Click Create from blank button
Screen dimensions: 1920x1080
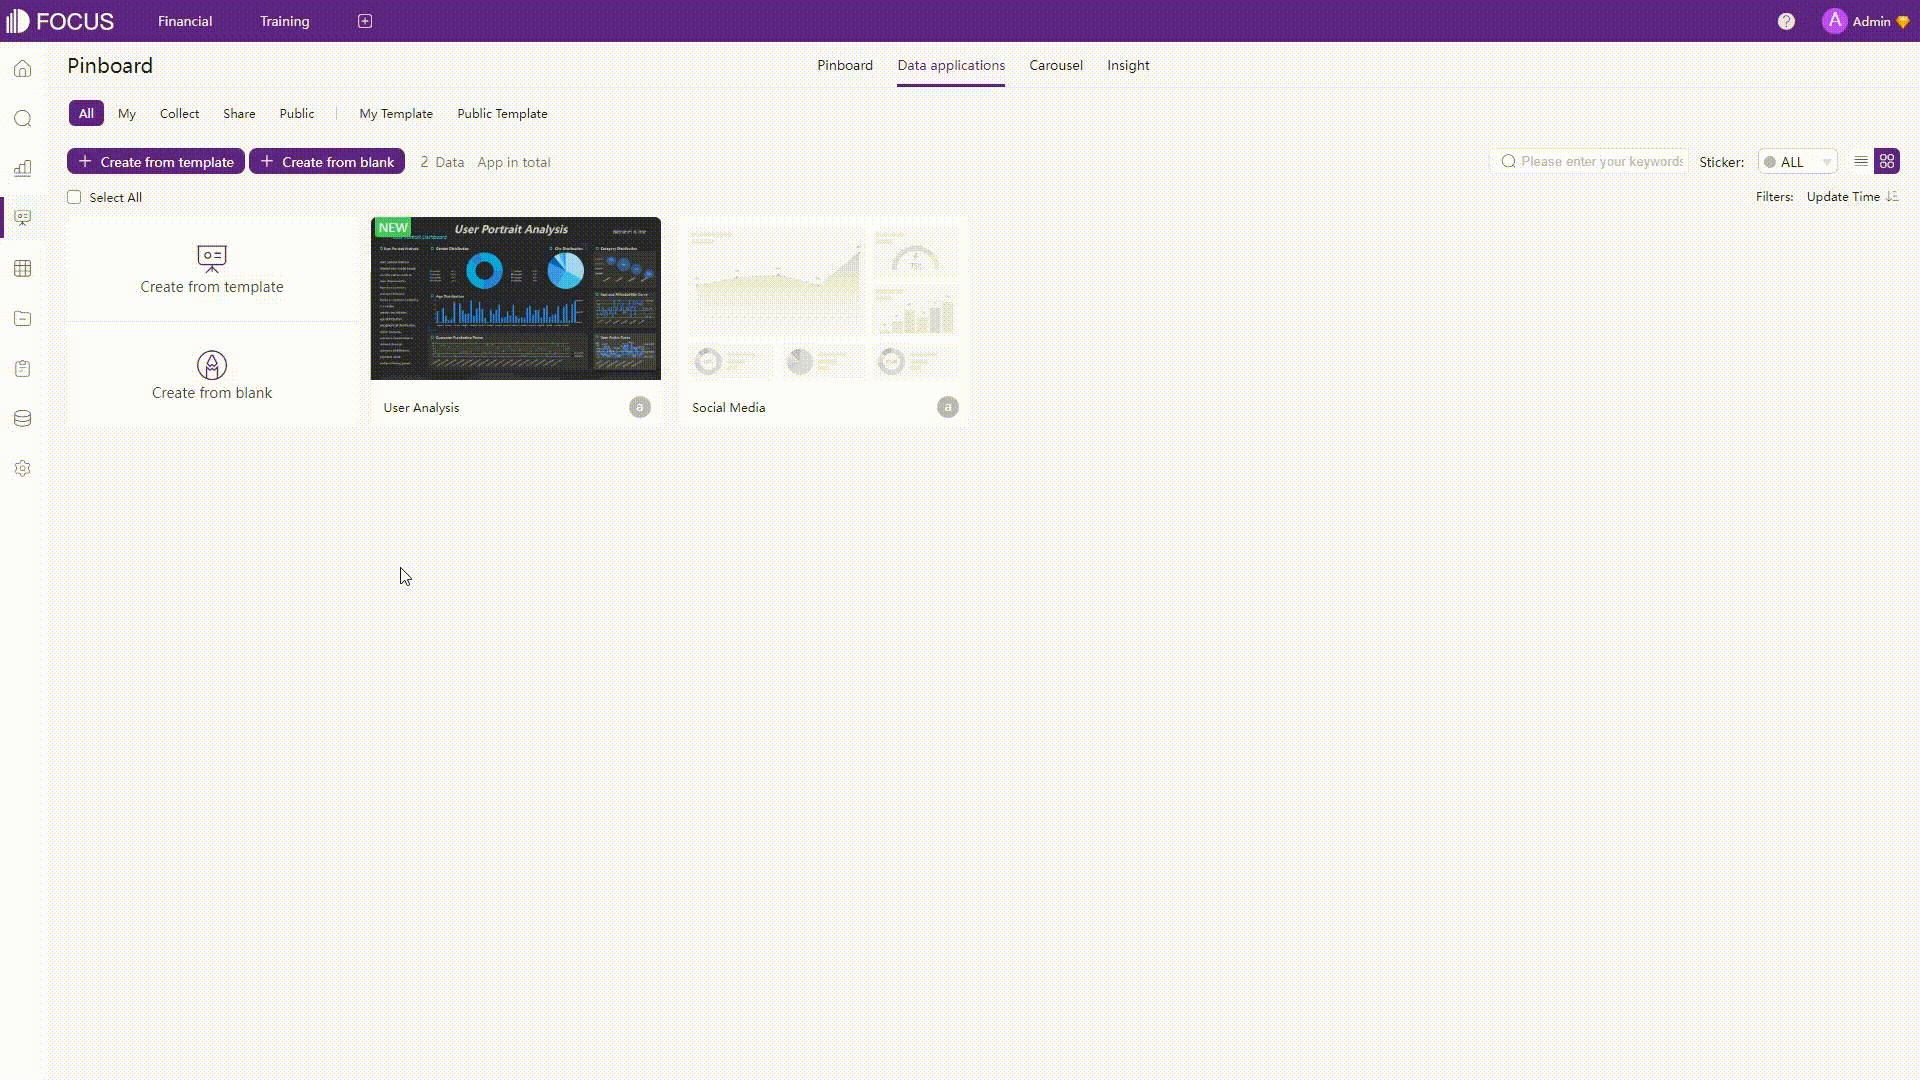point(327,161)
